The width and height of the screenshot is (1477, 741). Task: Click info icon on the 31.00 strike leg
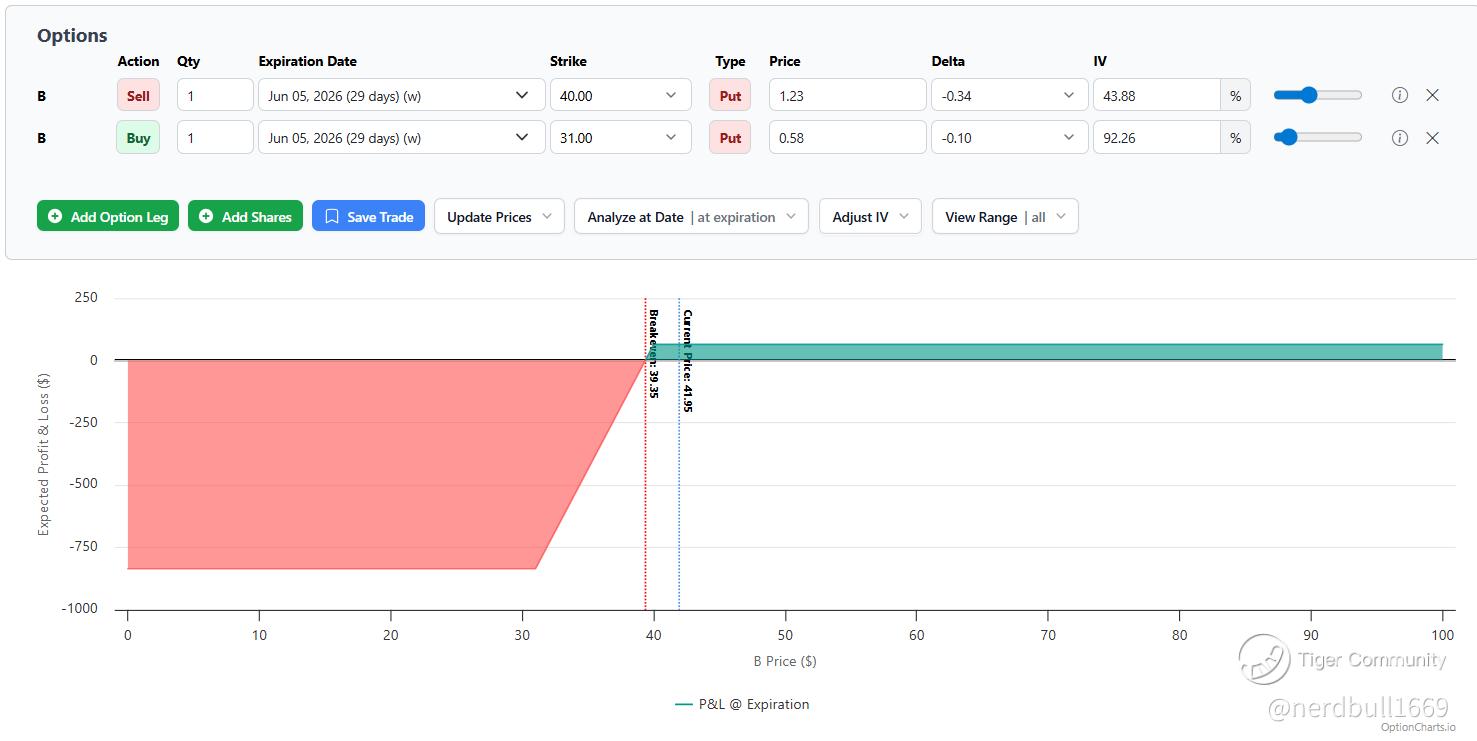coord(1400,138)
